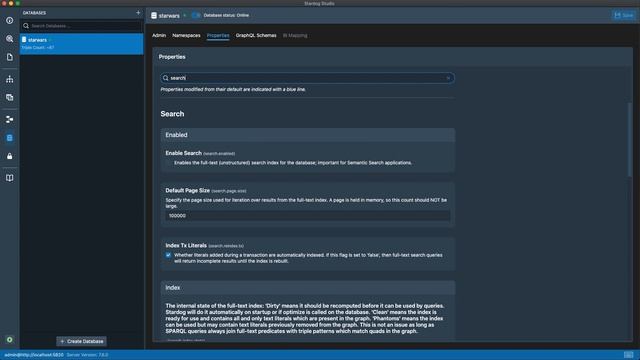640x360 pixels.
Task: Open the BI Mapping tab
Action: tap(295, 36)
